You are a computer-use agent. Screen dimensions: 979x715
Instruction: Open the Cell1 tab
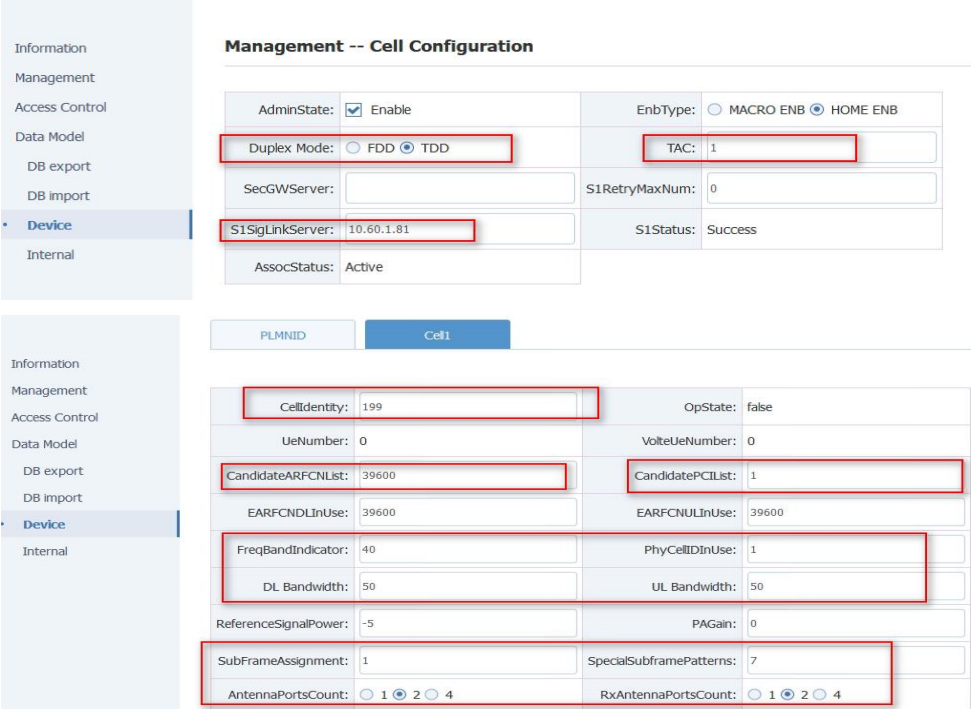click(437, 336)
